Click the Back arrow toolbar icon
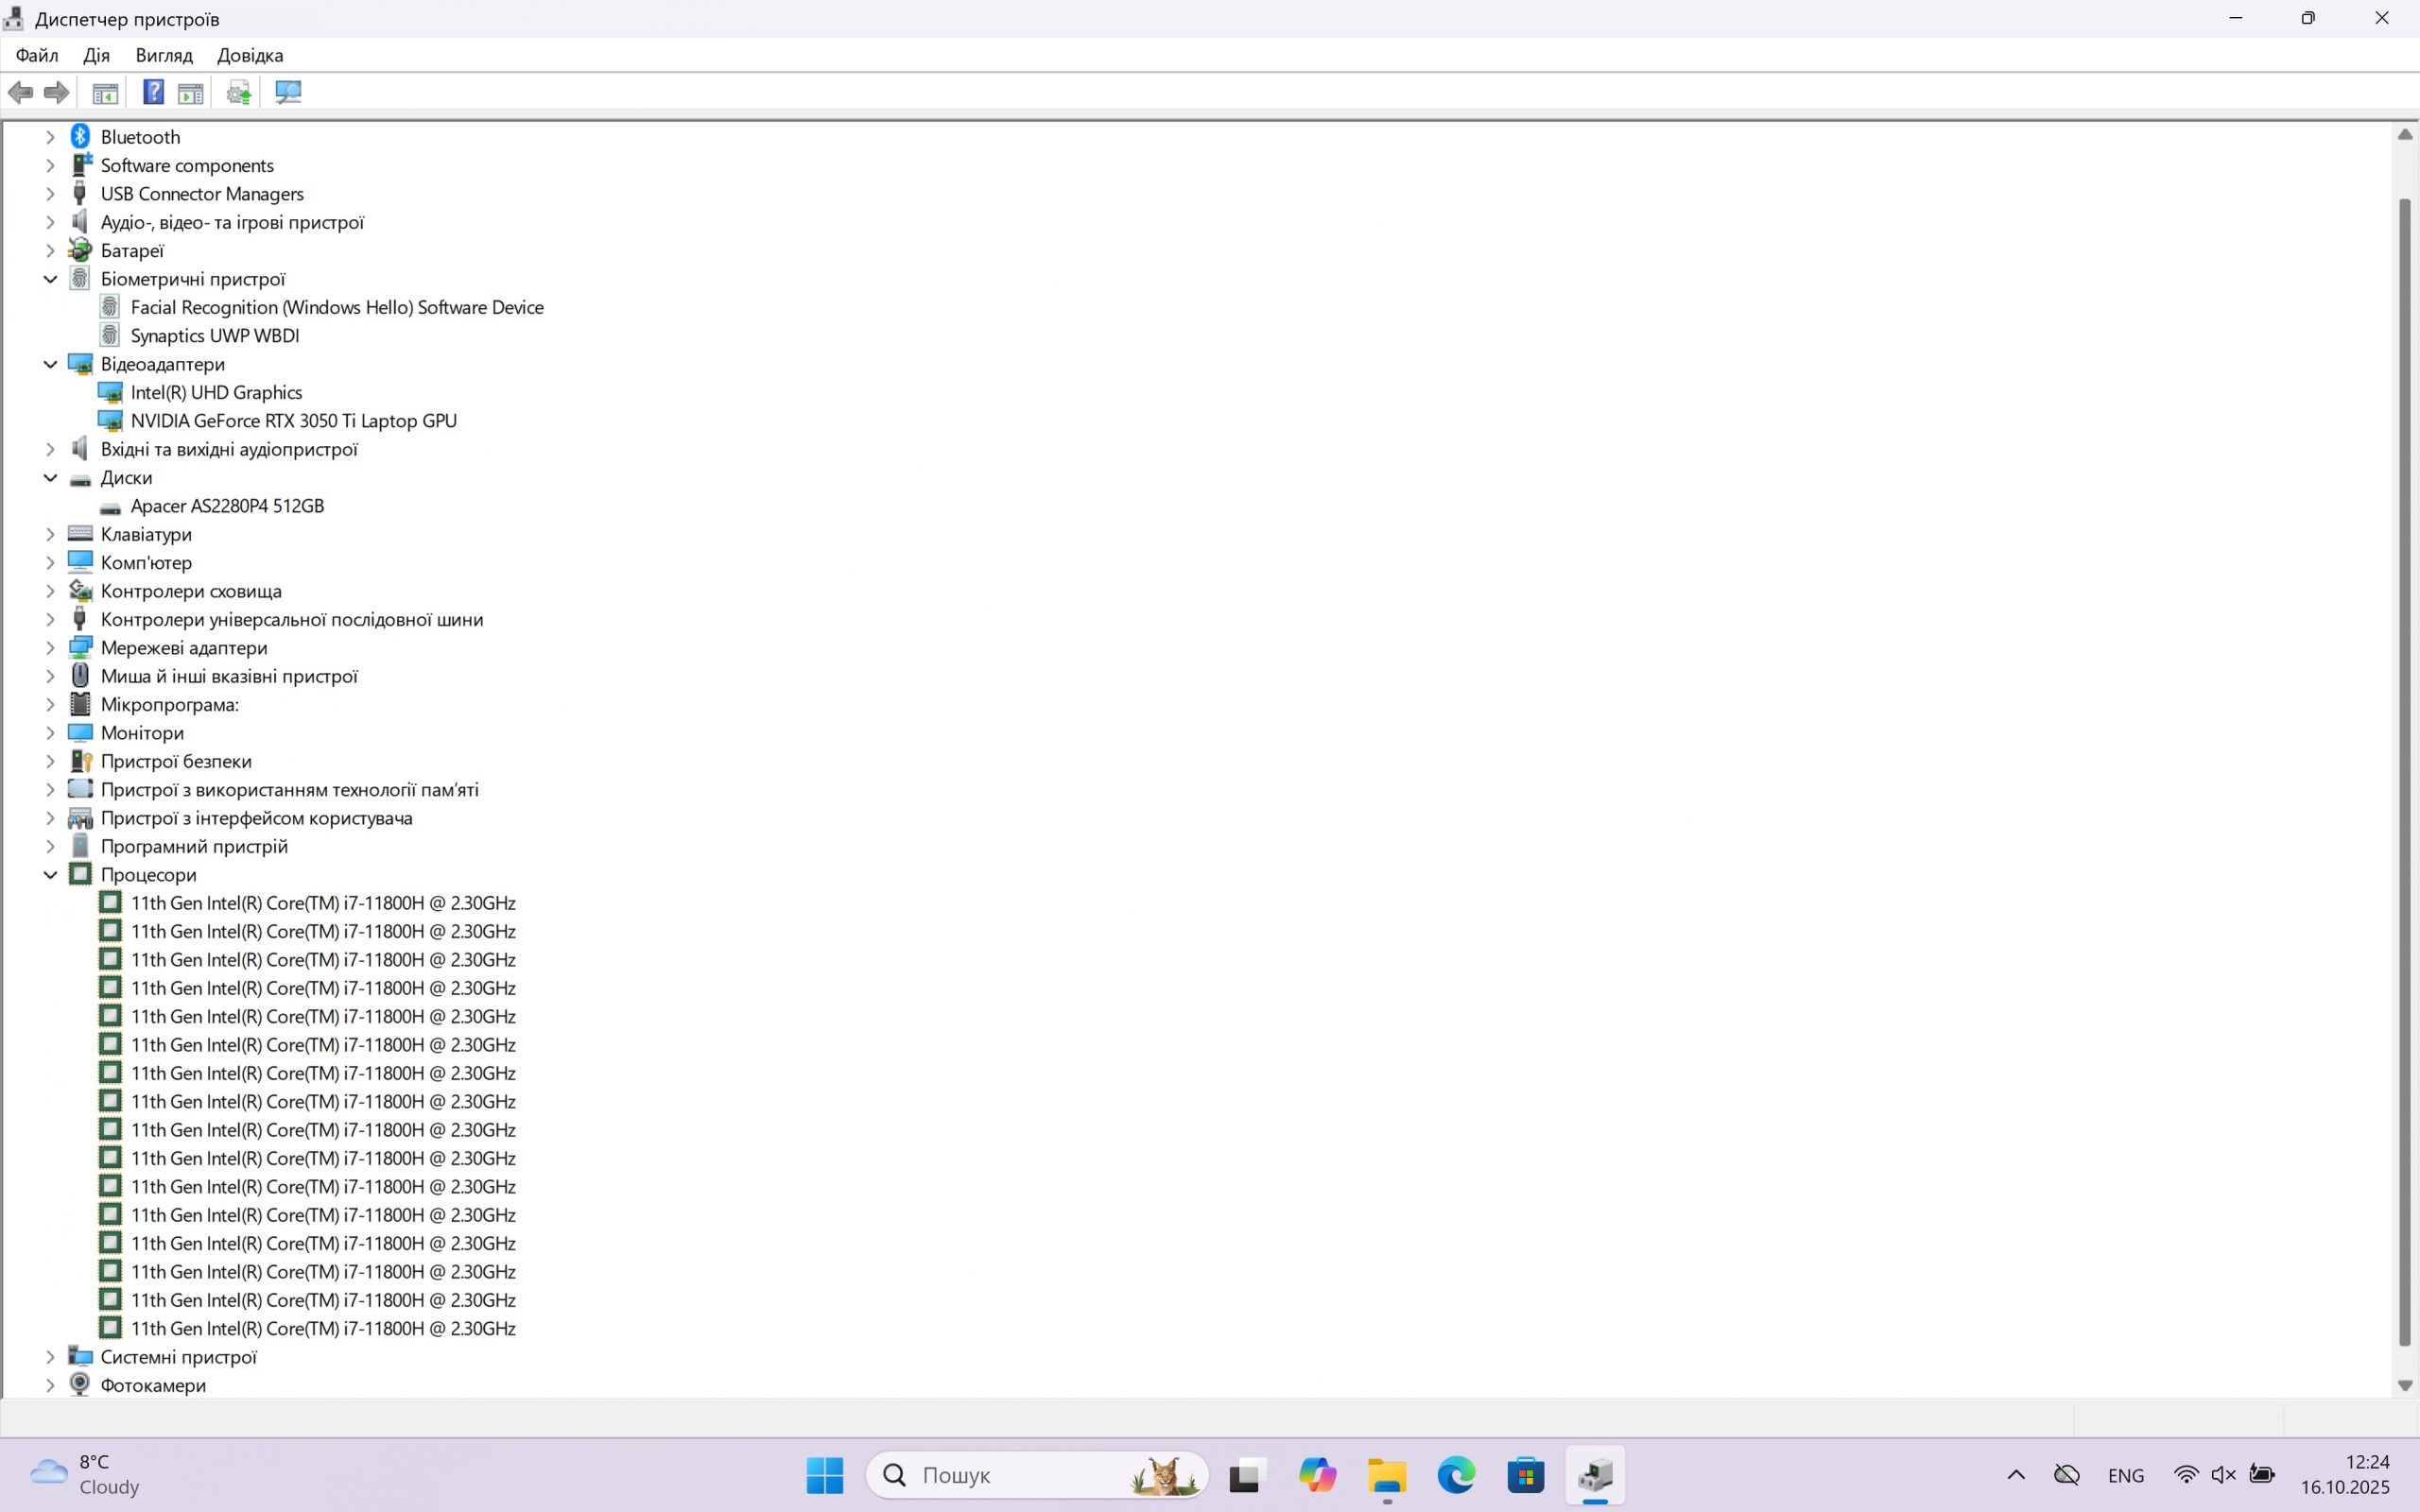2420x1512 pixels. (20, 93)
